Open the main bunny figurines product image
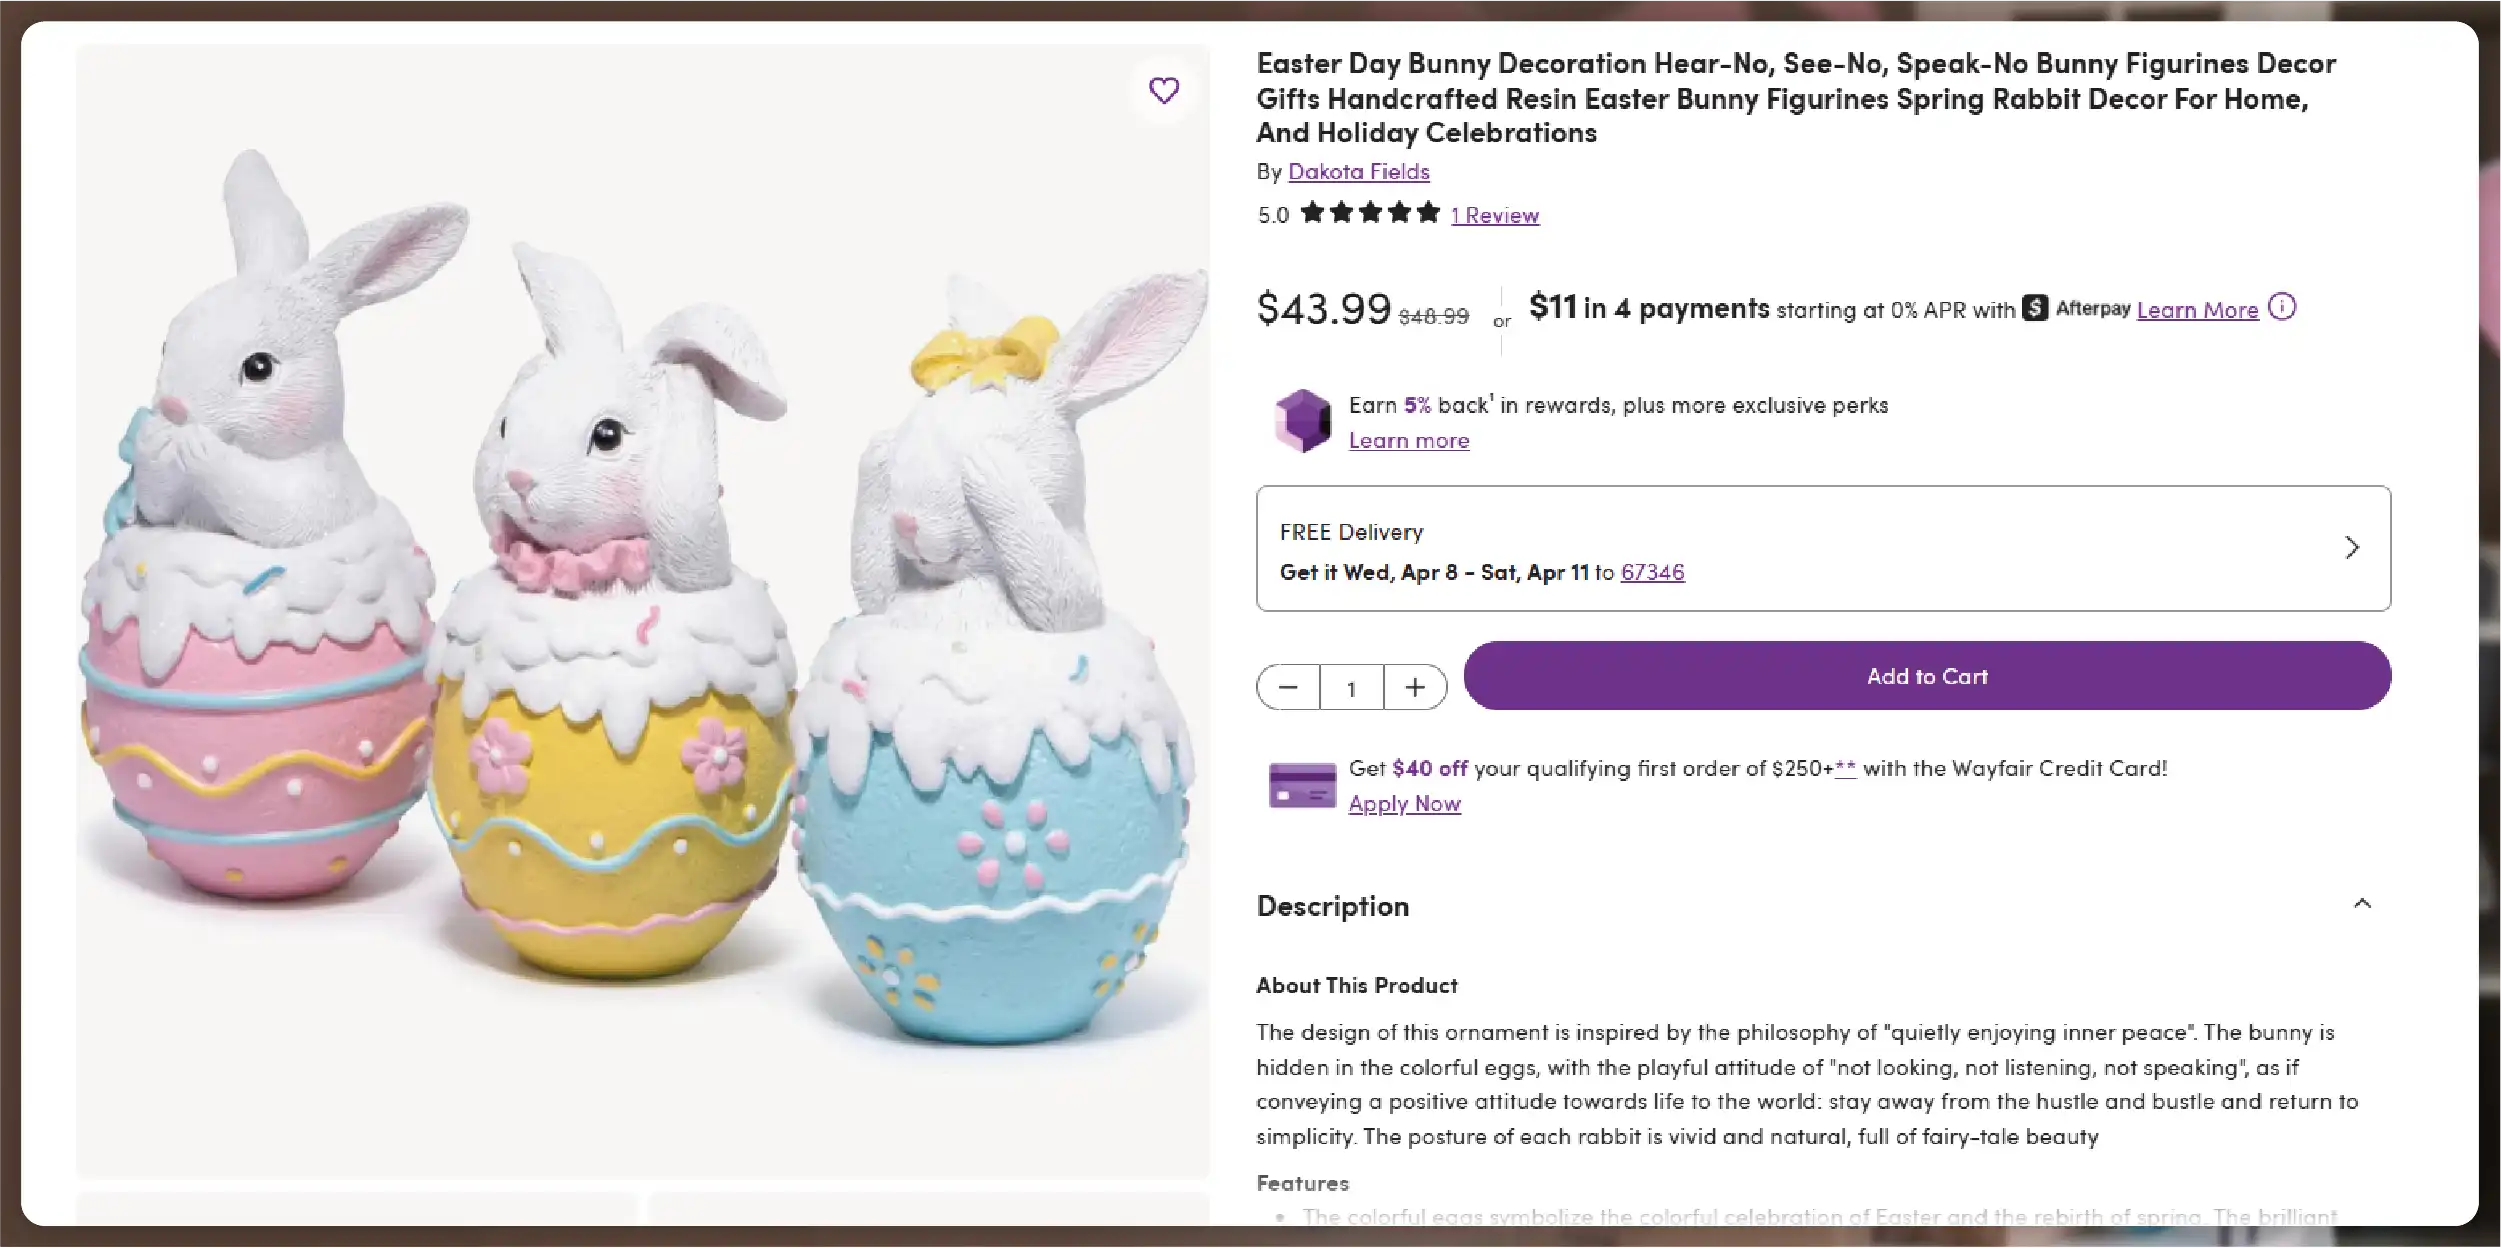 642,610
